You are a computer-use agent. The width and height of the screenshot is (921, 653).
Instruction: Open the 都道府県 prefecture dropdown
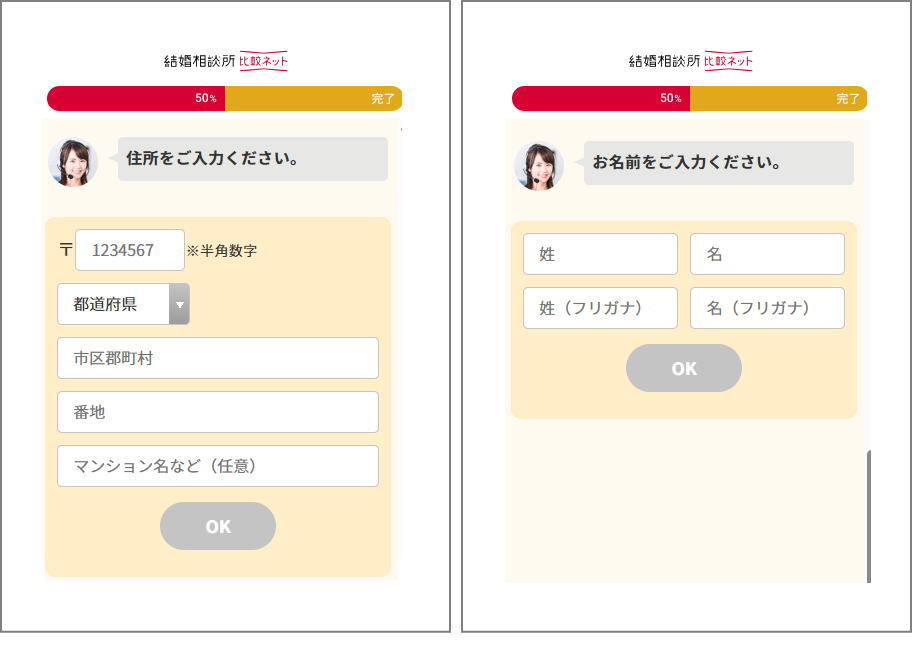click(x=123, y=304)
